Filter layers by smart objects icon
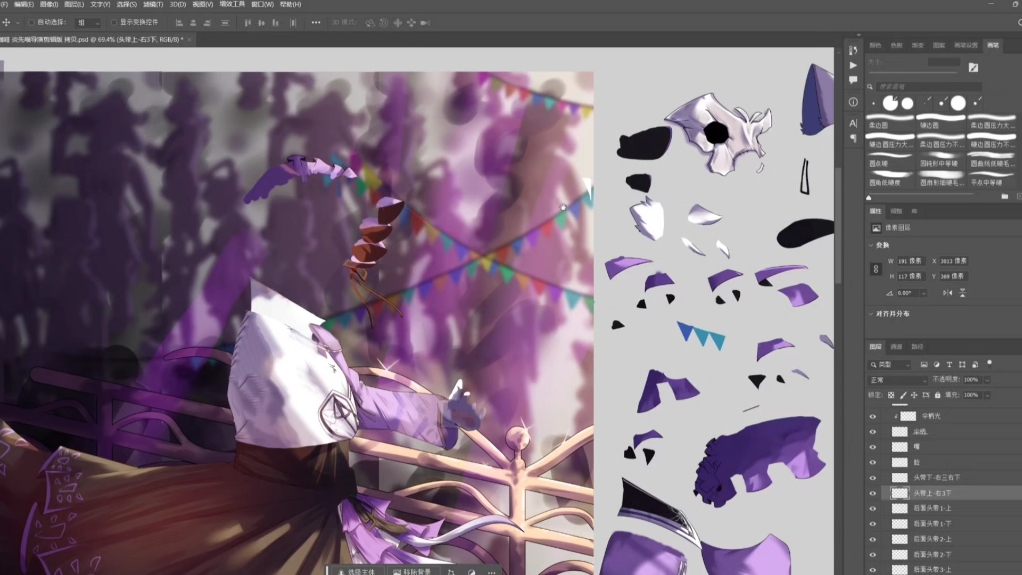Screen dimensions: 1022x575 (x=975, y=364)
